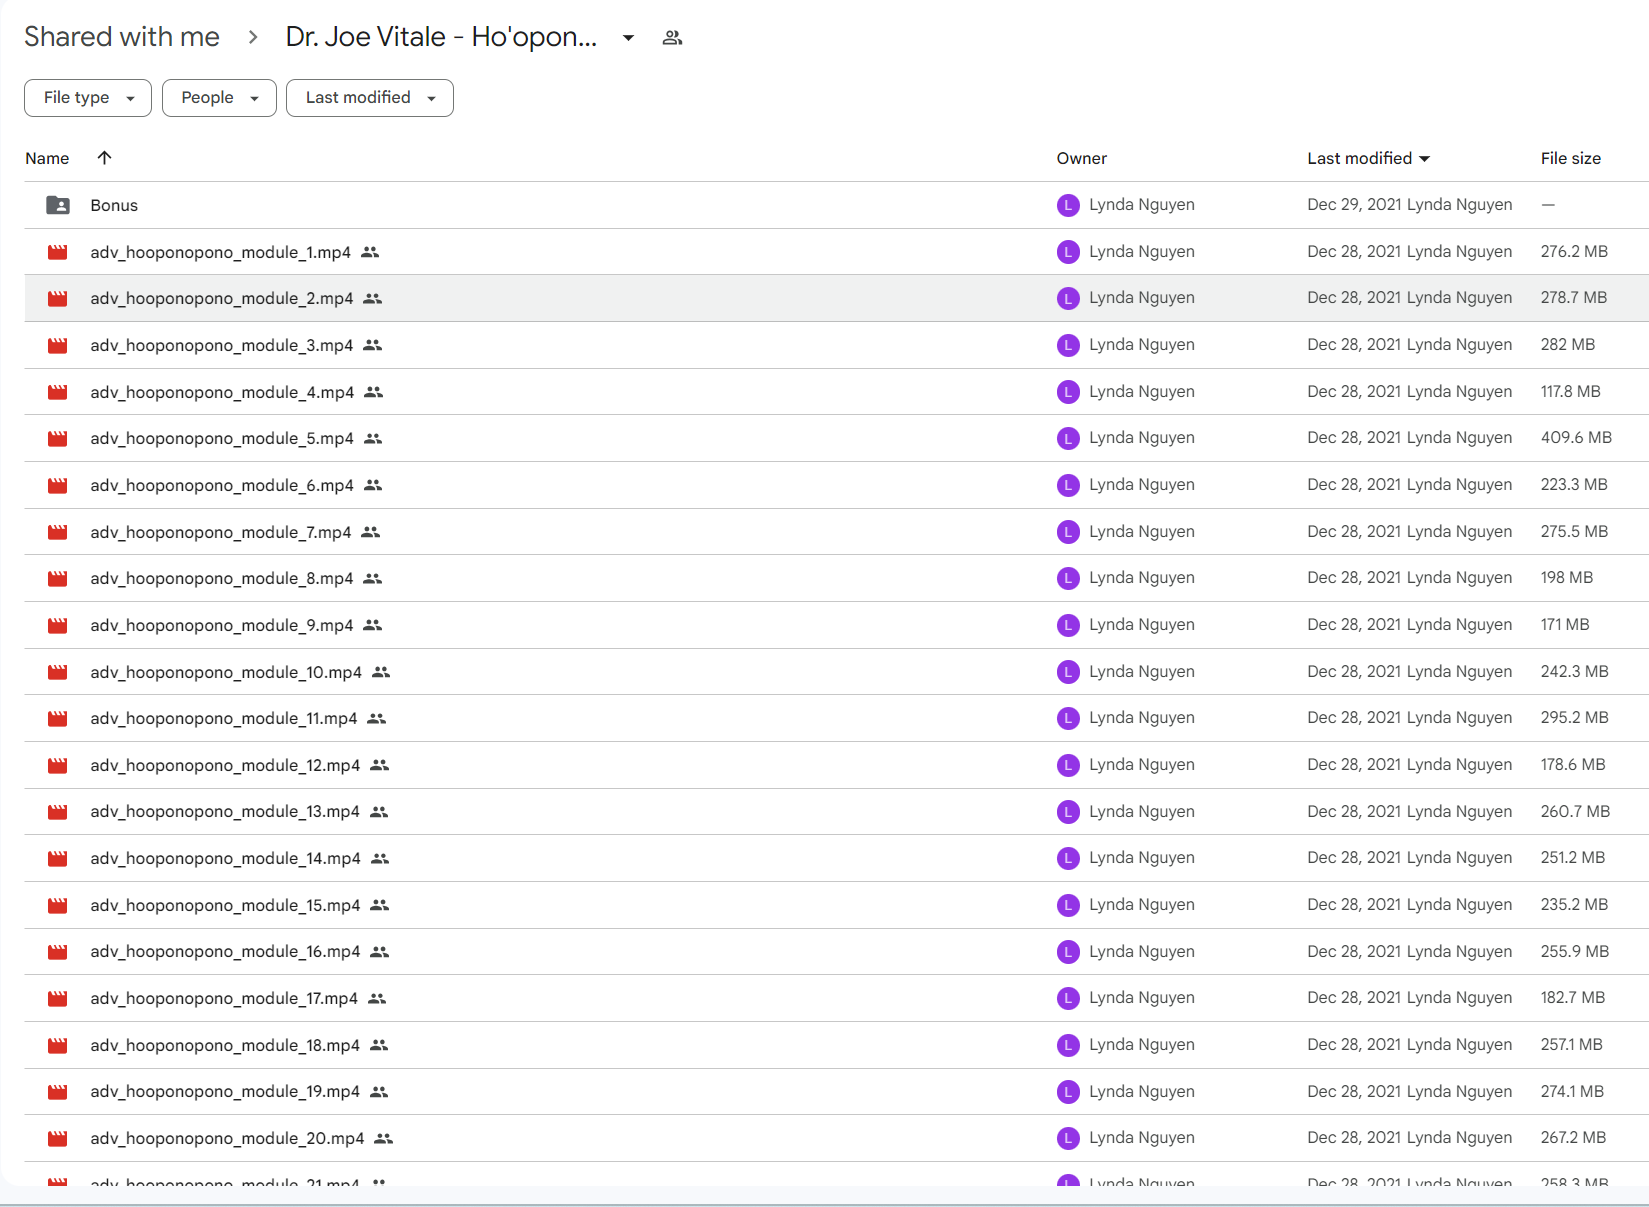Select file adv_hooponopono_module_20.mp4
This screenshot has height=1207, width=1649.
coord(228,1138)
